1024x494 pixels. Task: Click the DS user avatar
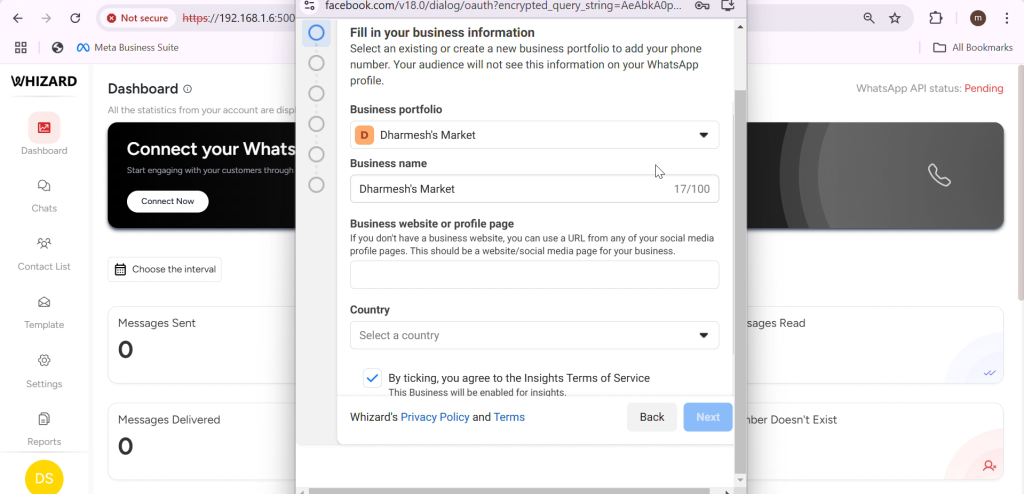pos(44,478)
